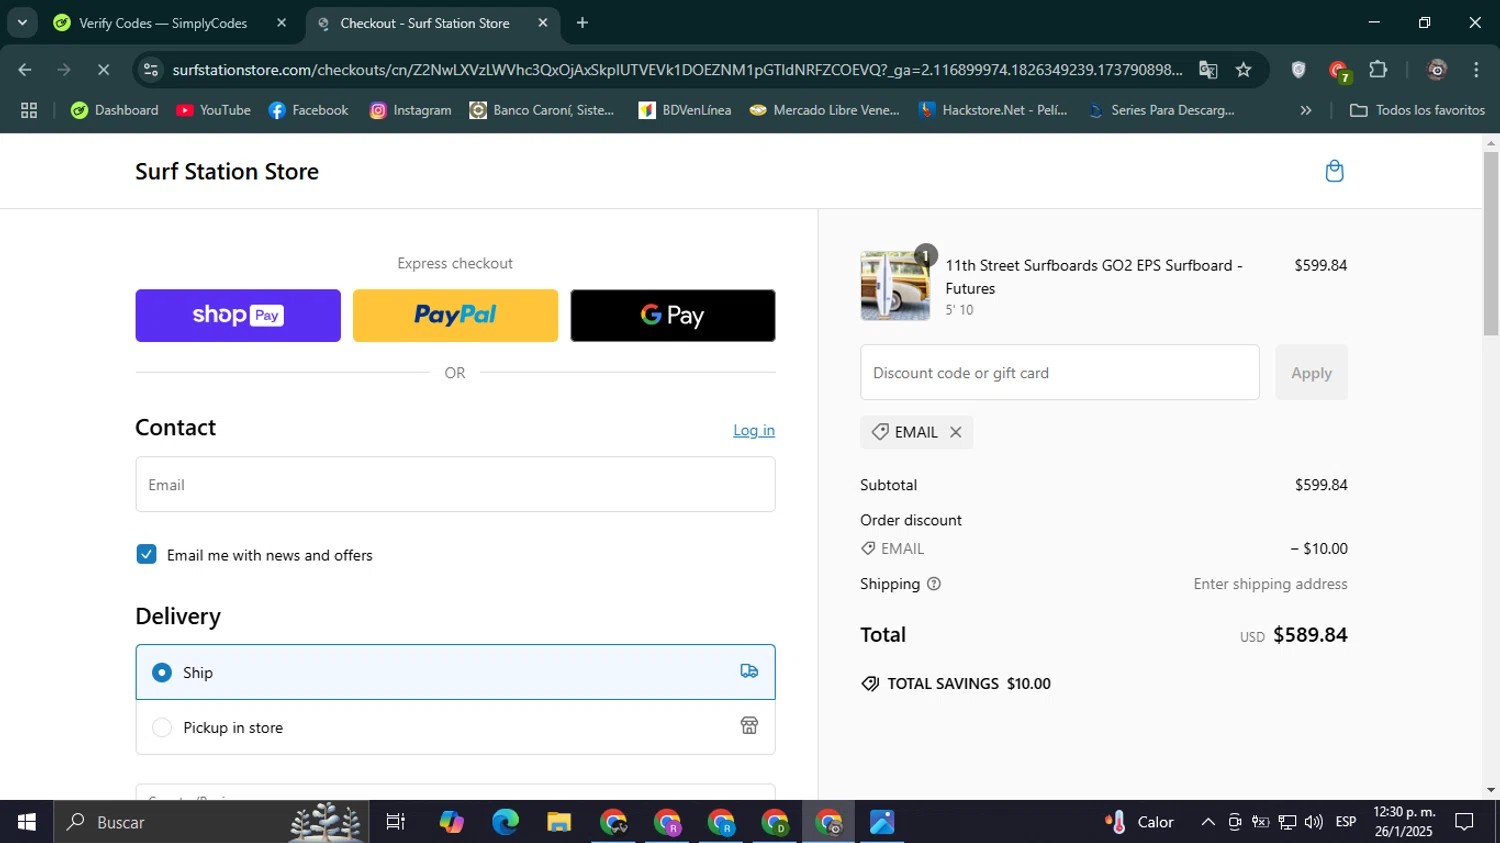Open the red extension with badge 7

(1339, 70)
